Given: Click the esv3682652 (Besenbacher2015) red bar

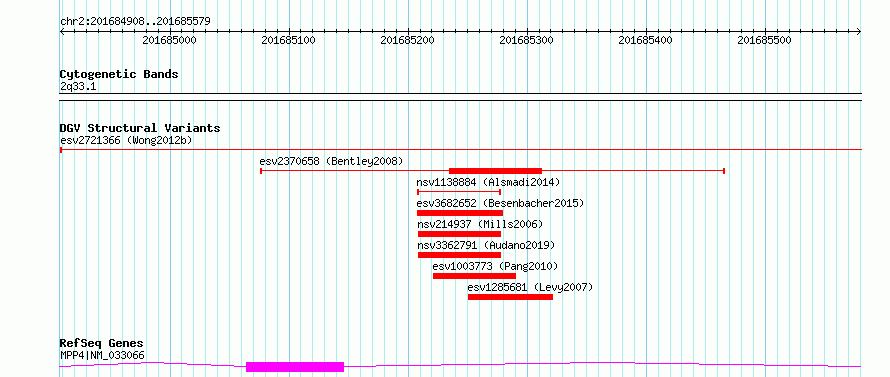Looking at the screenshot, I should click(460, 213).
